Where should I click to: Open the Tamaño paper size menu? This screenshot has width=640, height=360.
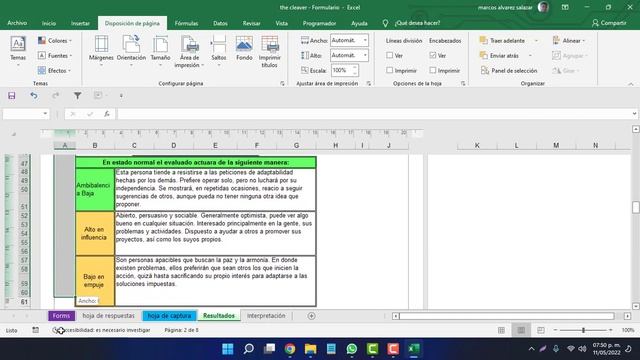tap(160, 51)
